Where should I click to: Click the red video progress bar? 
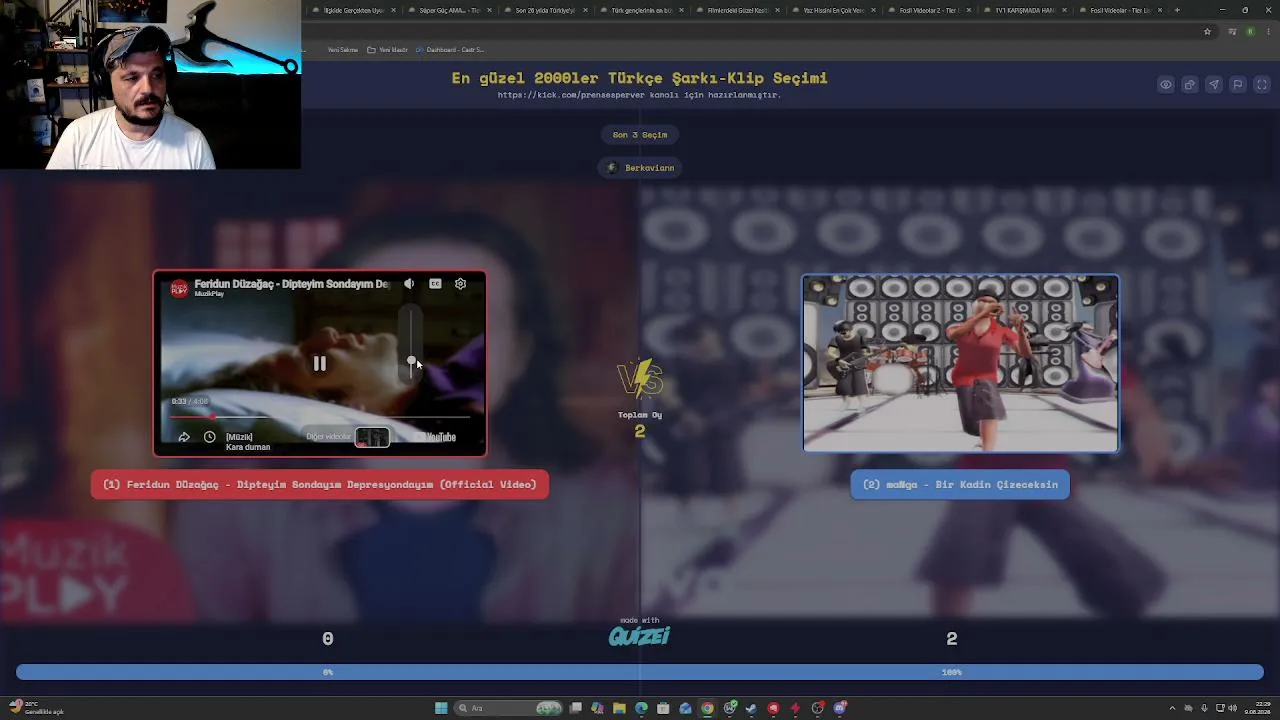(320, 416)
